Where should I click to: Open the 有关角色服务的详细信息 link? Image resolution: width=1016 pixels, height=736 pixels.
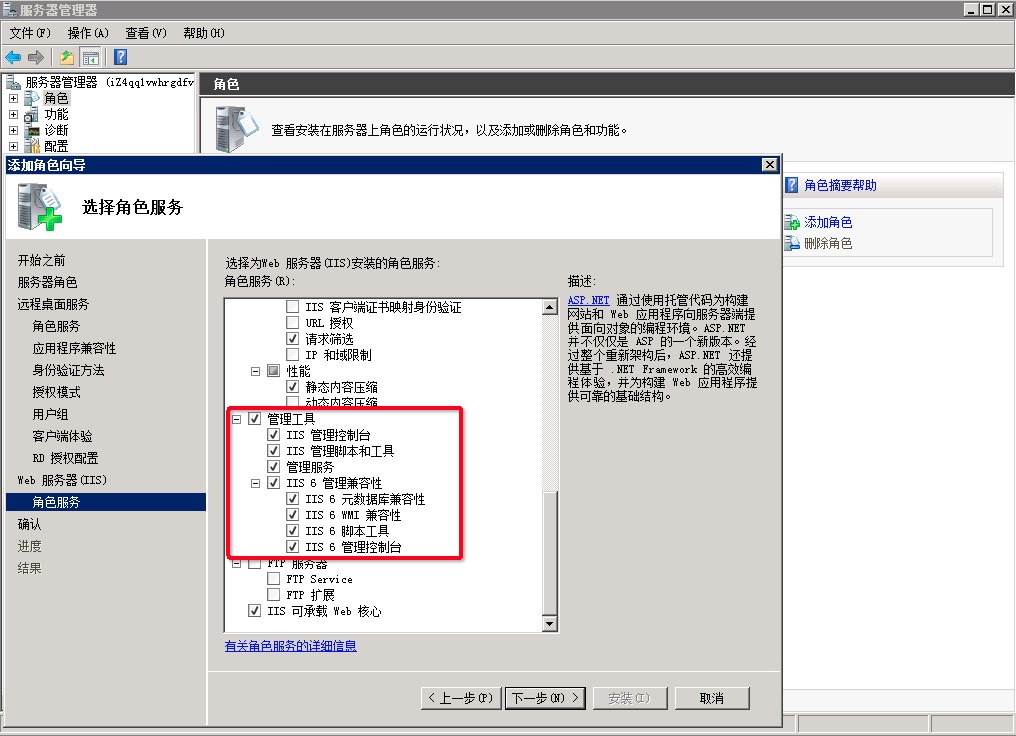[x=290, y=646]
